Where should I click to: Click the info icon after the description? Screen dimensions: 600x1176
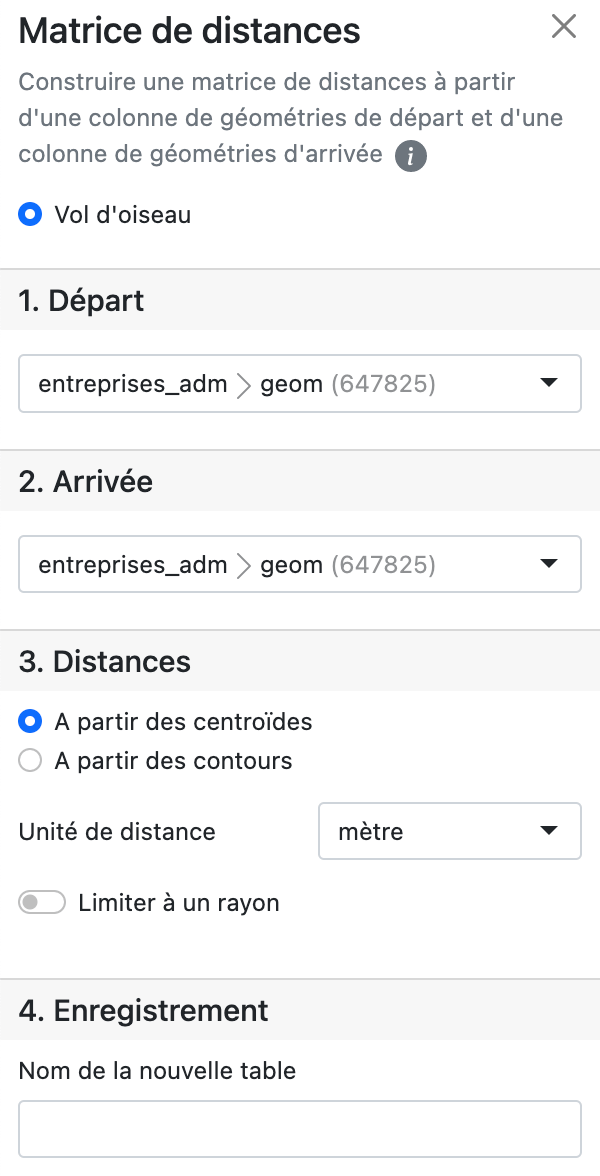click(410, 156)
